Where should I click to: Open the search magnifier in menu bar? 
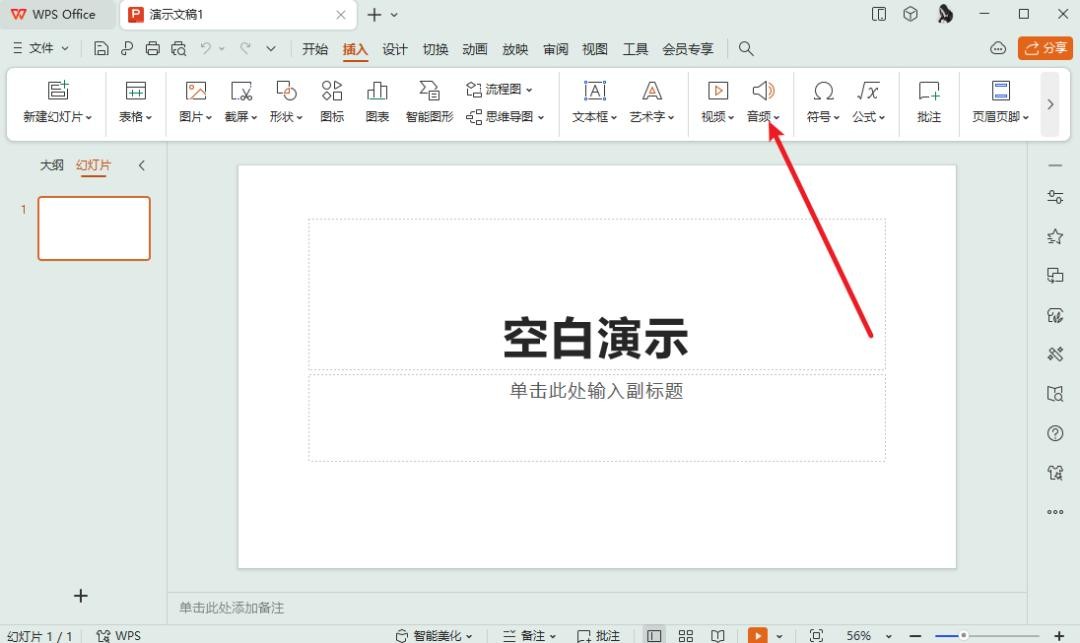(746, 48)
